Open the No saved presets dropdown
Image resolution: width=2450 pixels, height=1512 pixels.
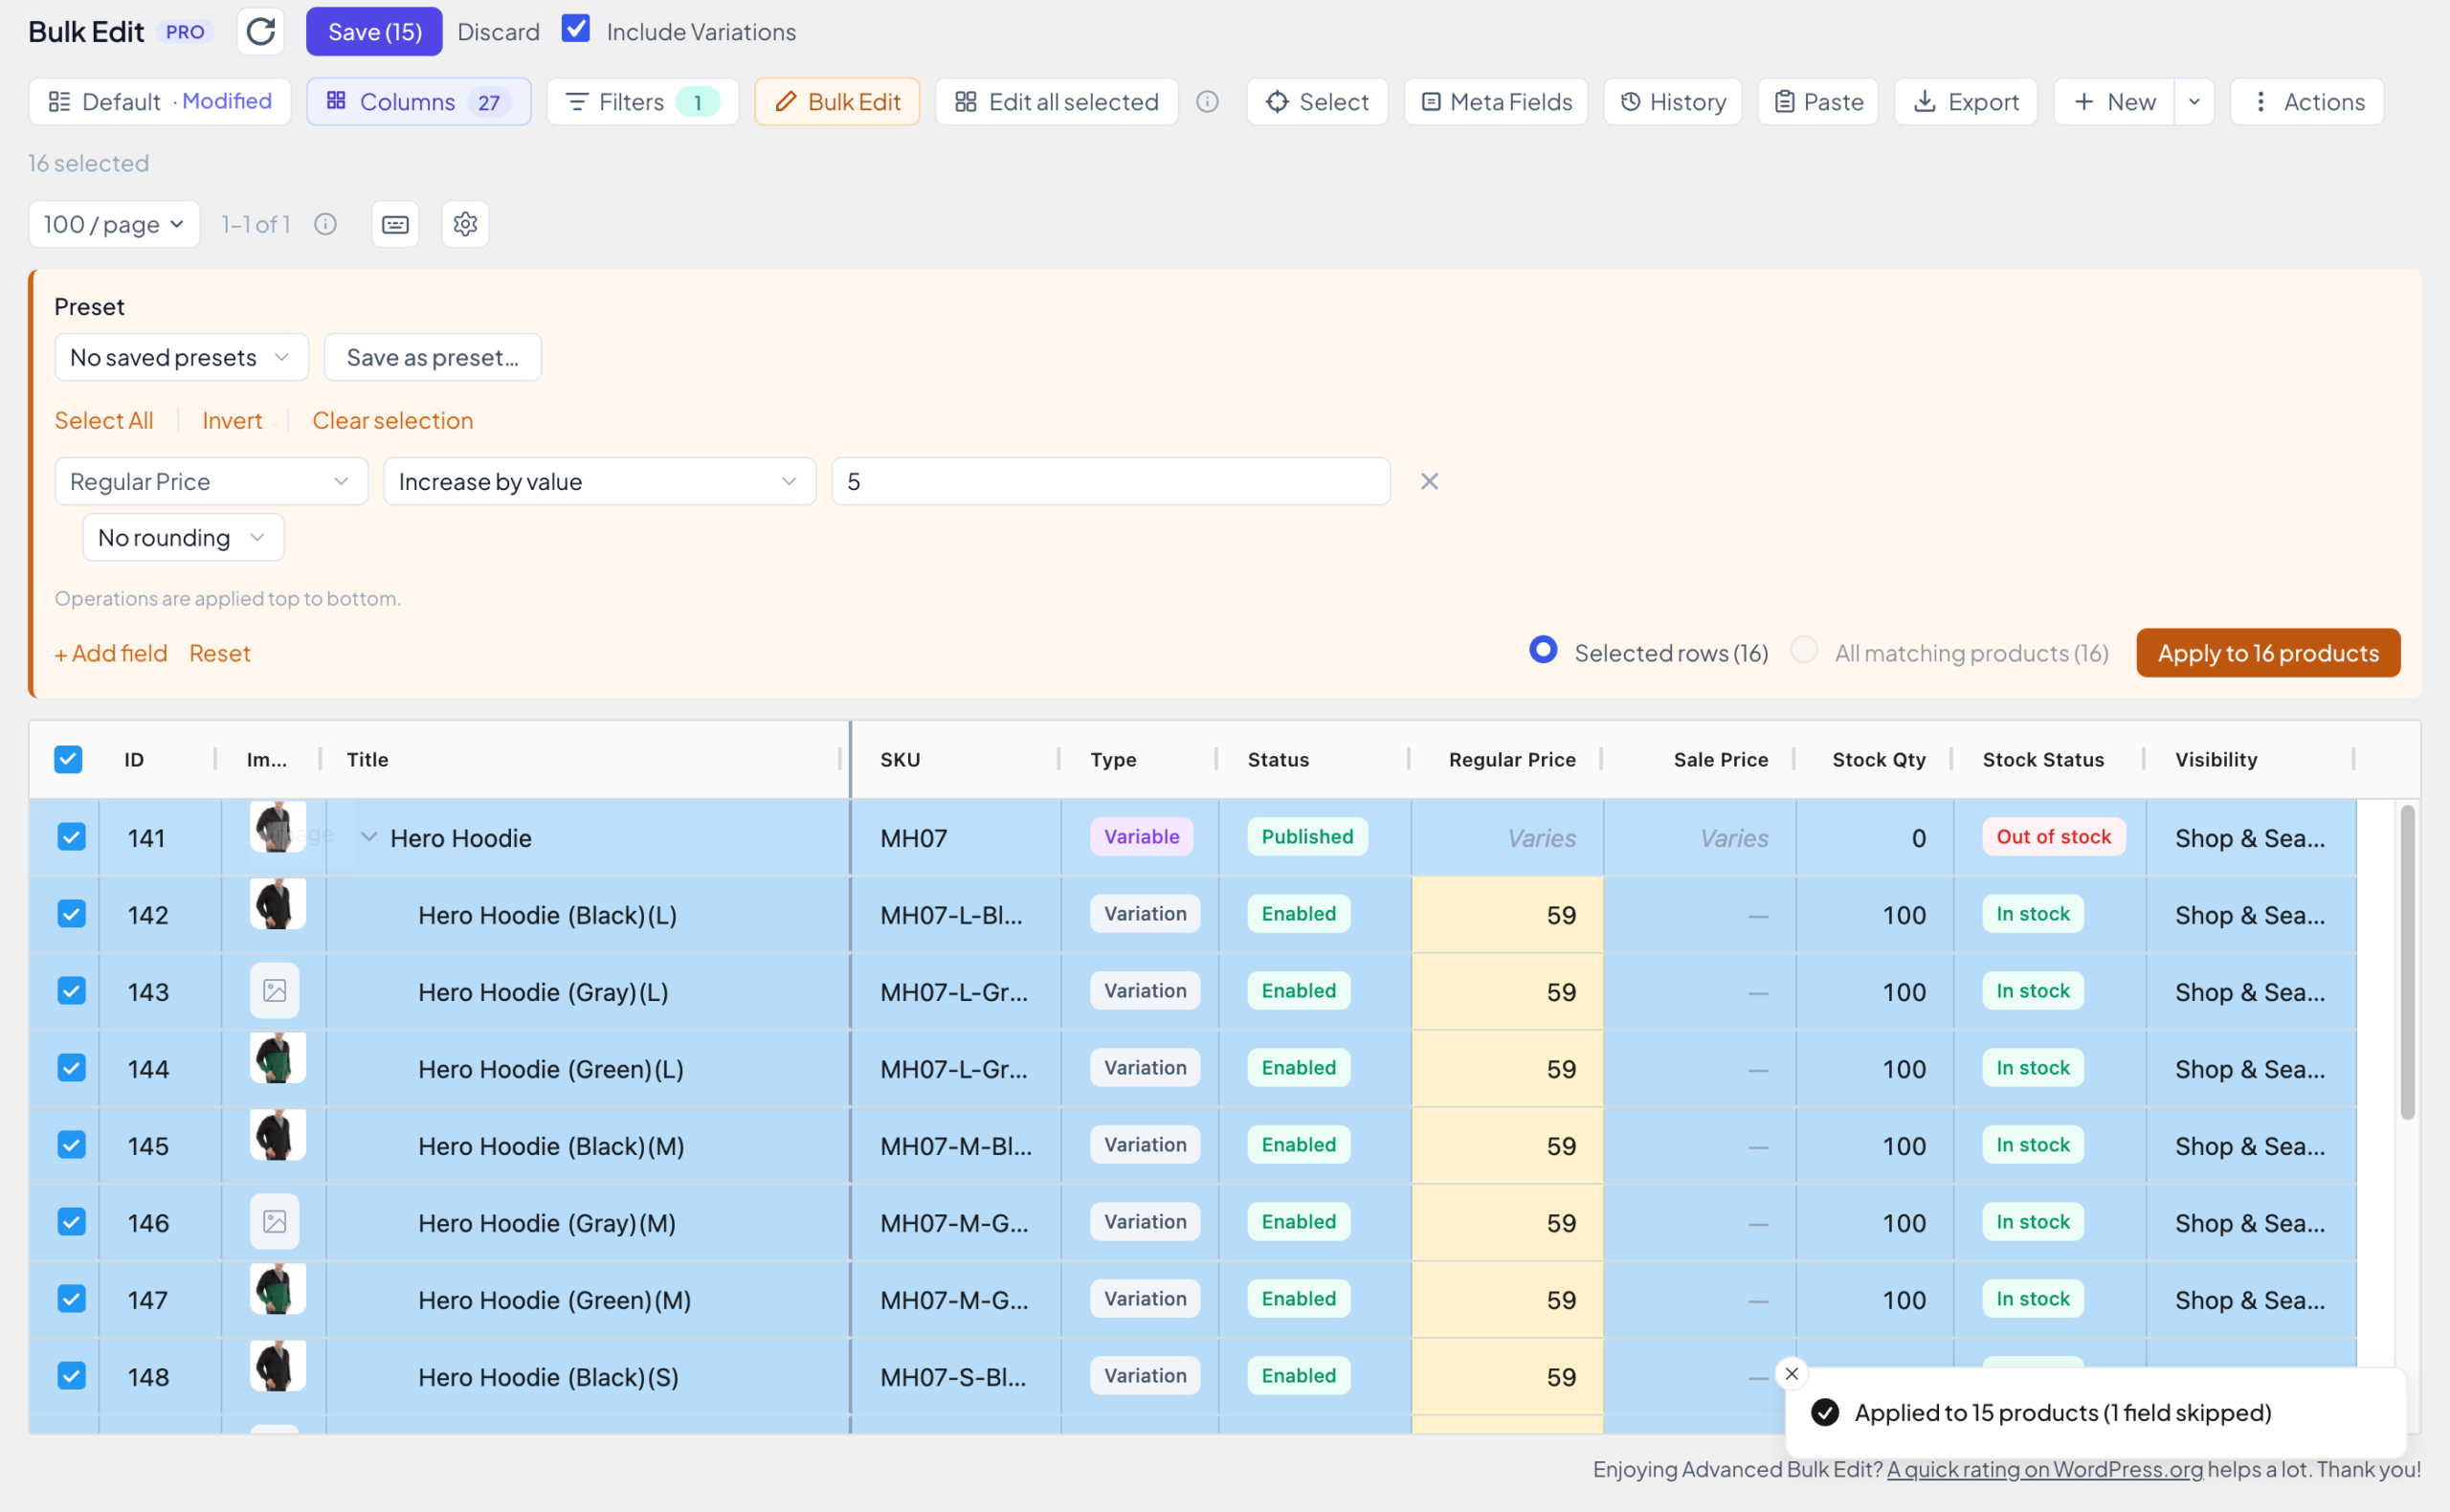(181, 358)
